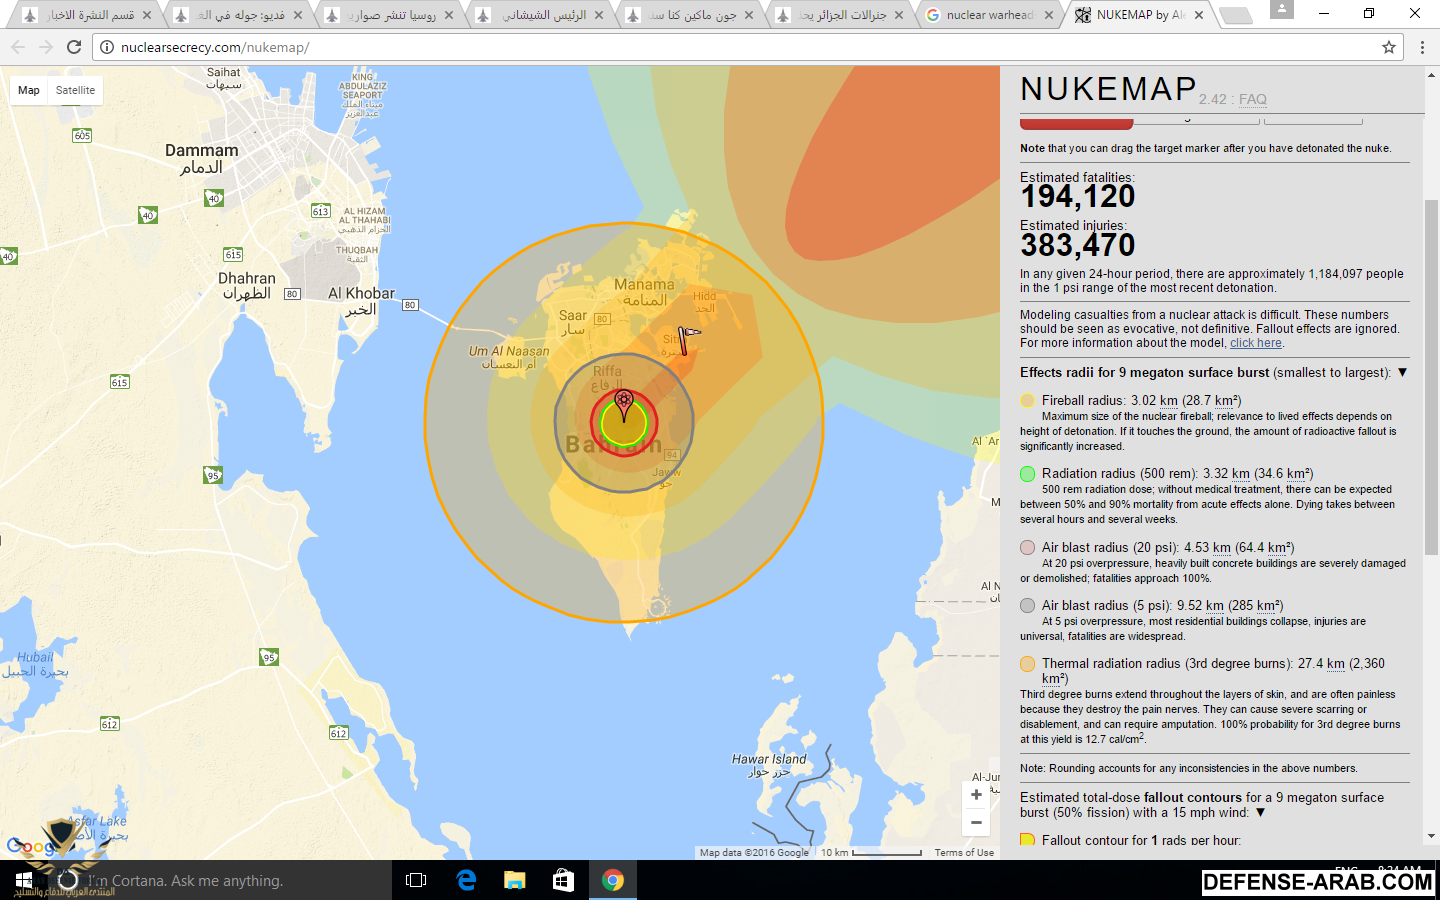Viewport: 1440px width, 900px height.
Task: Select the Map view type
Action: (29, 90)
